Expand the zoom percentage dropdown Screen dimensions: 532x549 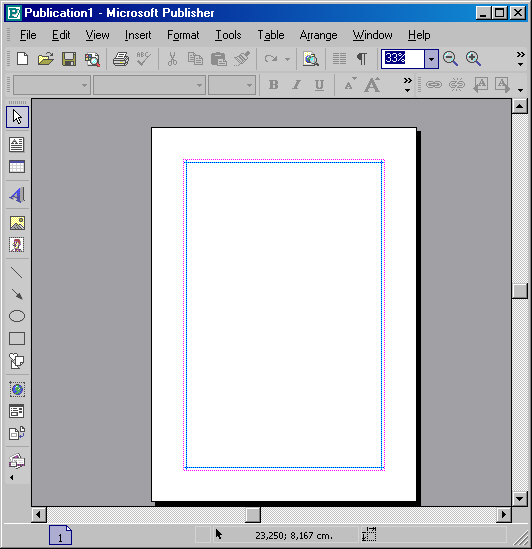431,59
